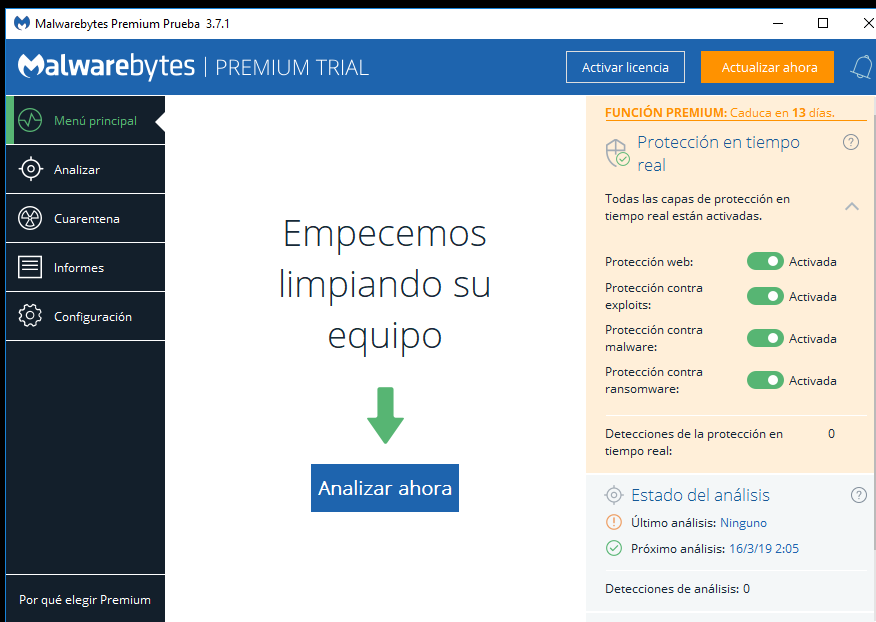This screenshot has height=622, width=876.
Task: Open the Próximo análisis date link
Action: tap(764, 548)
